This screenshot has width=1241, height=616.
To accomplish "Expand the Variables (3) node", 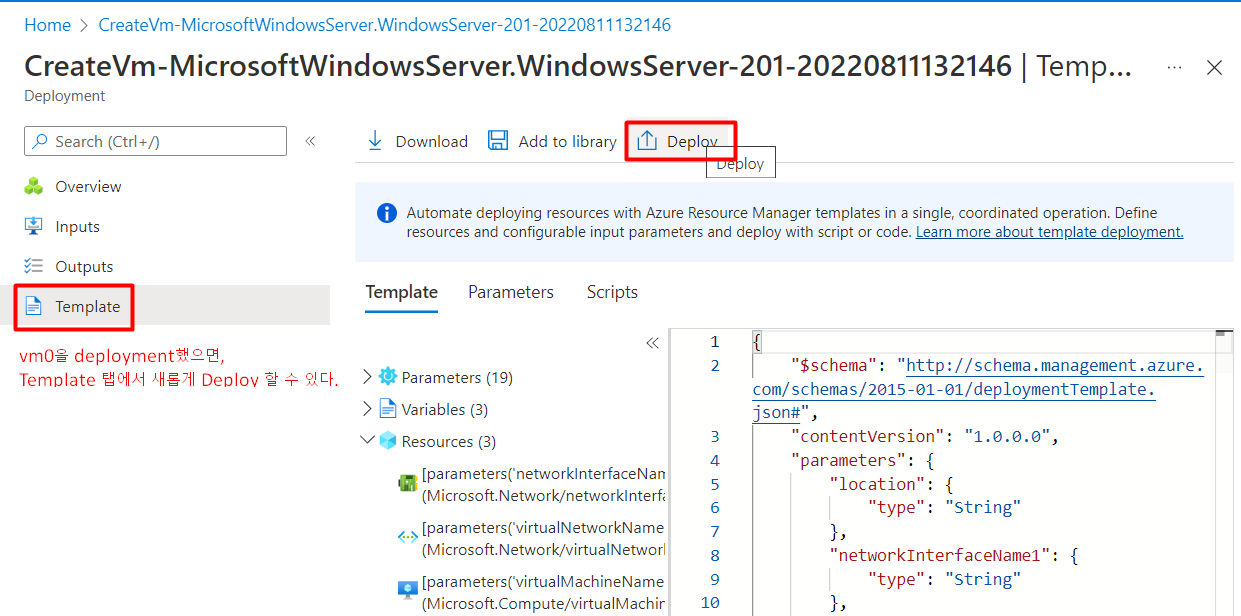I will (x=366, y=409).
